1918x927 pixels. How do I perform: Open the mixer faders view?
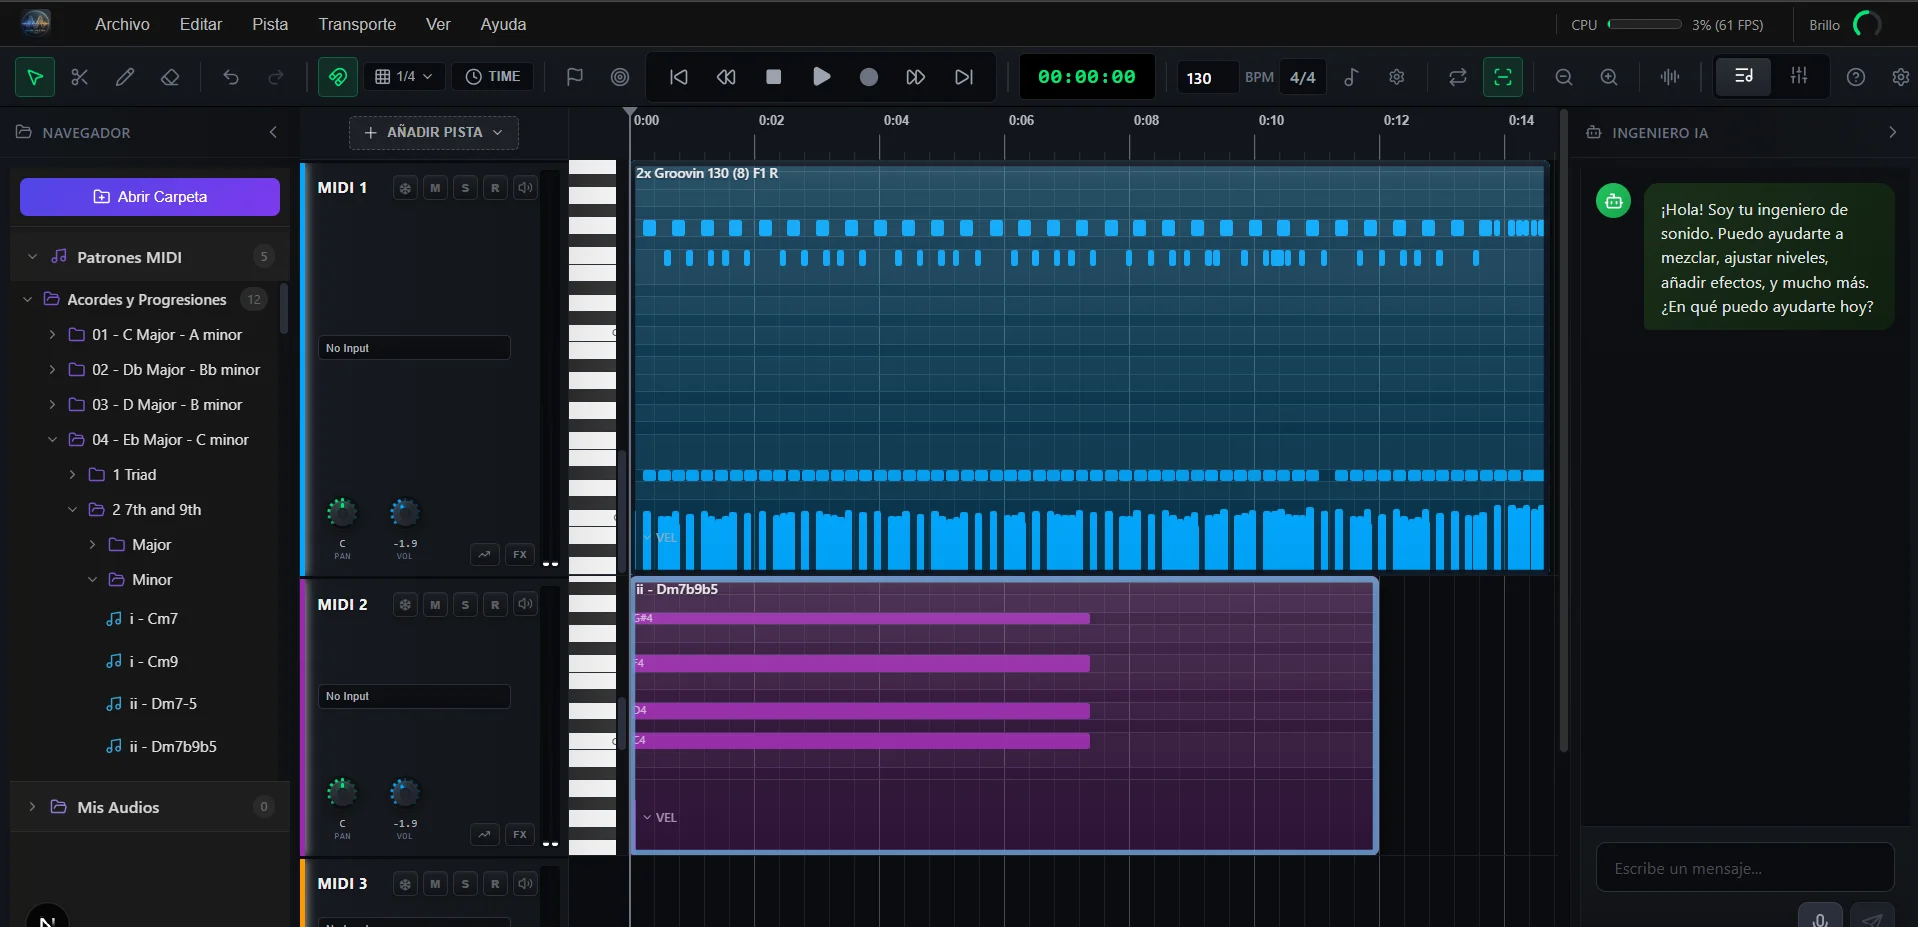tap(1798, 77)
